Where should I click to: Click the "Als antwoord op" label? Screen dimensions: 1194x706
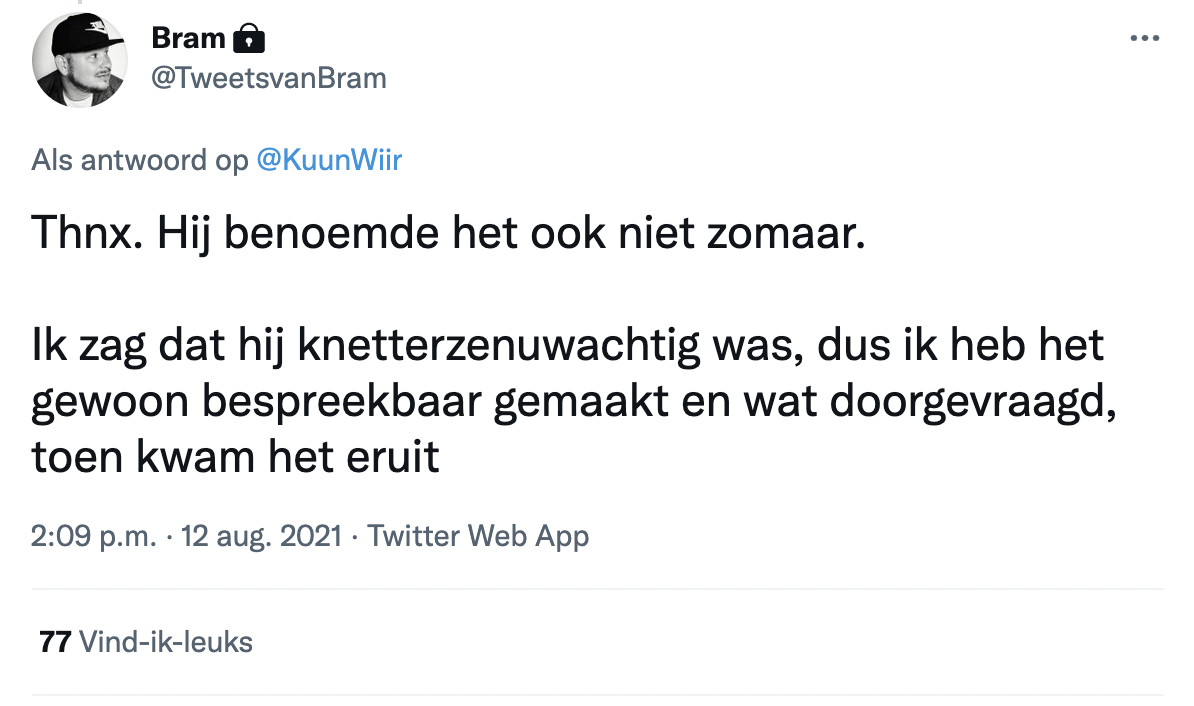coord(140,160)
